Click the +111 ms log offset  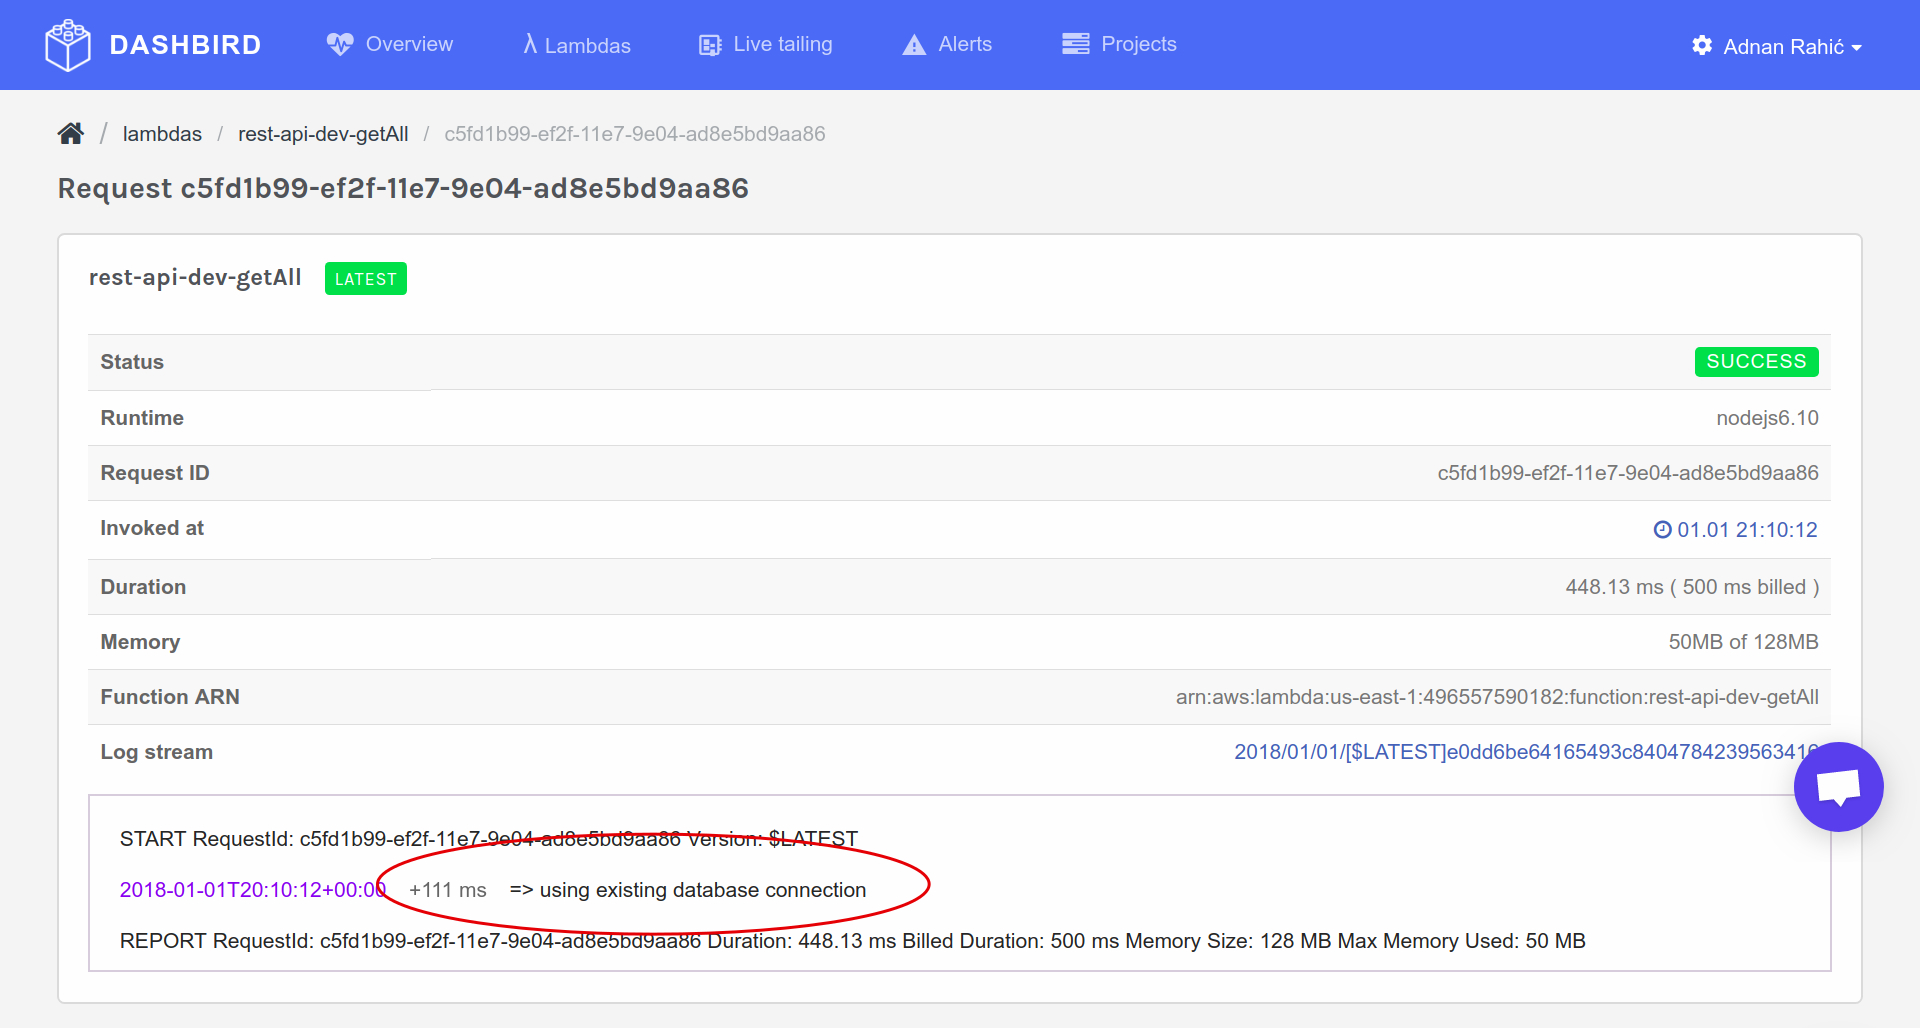pos(447,890)
